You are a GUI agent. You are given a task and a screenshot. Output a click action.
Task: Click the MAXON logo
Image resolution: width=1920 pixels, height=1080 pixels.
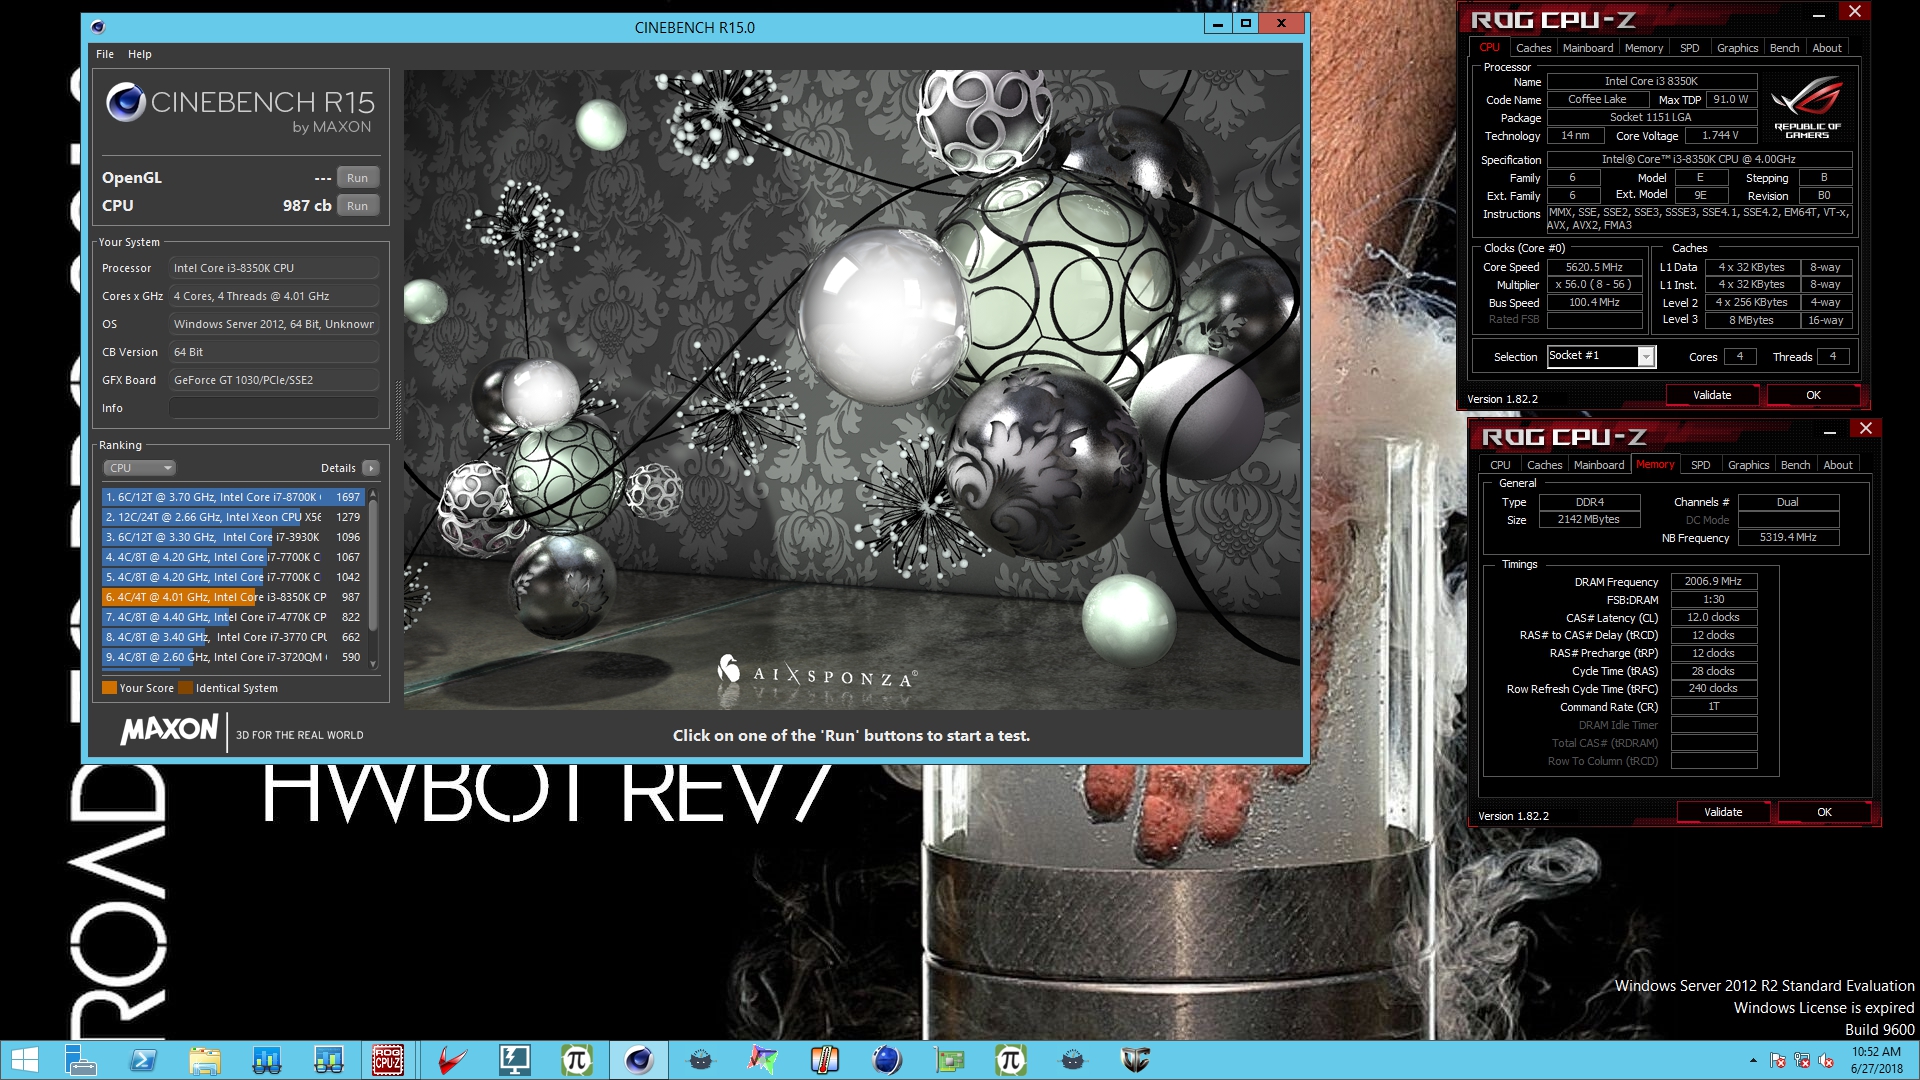pyautogui.click(x=169, y=730)
